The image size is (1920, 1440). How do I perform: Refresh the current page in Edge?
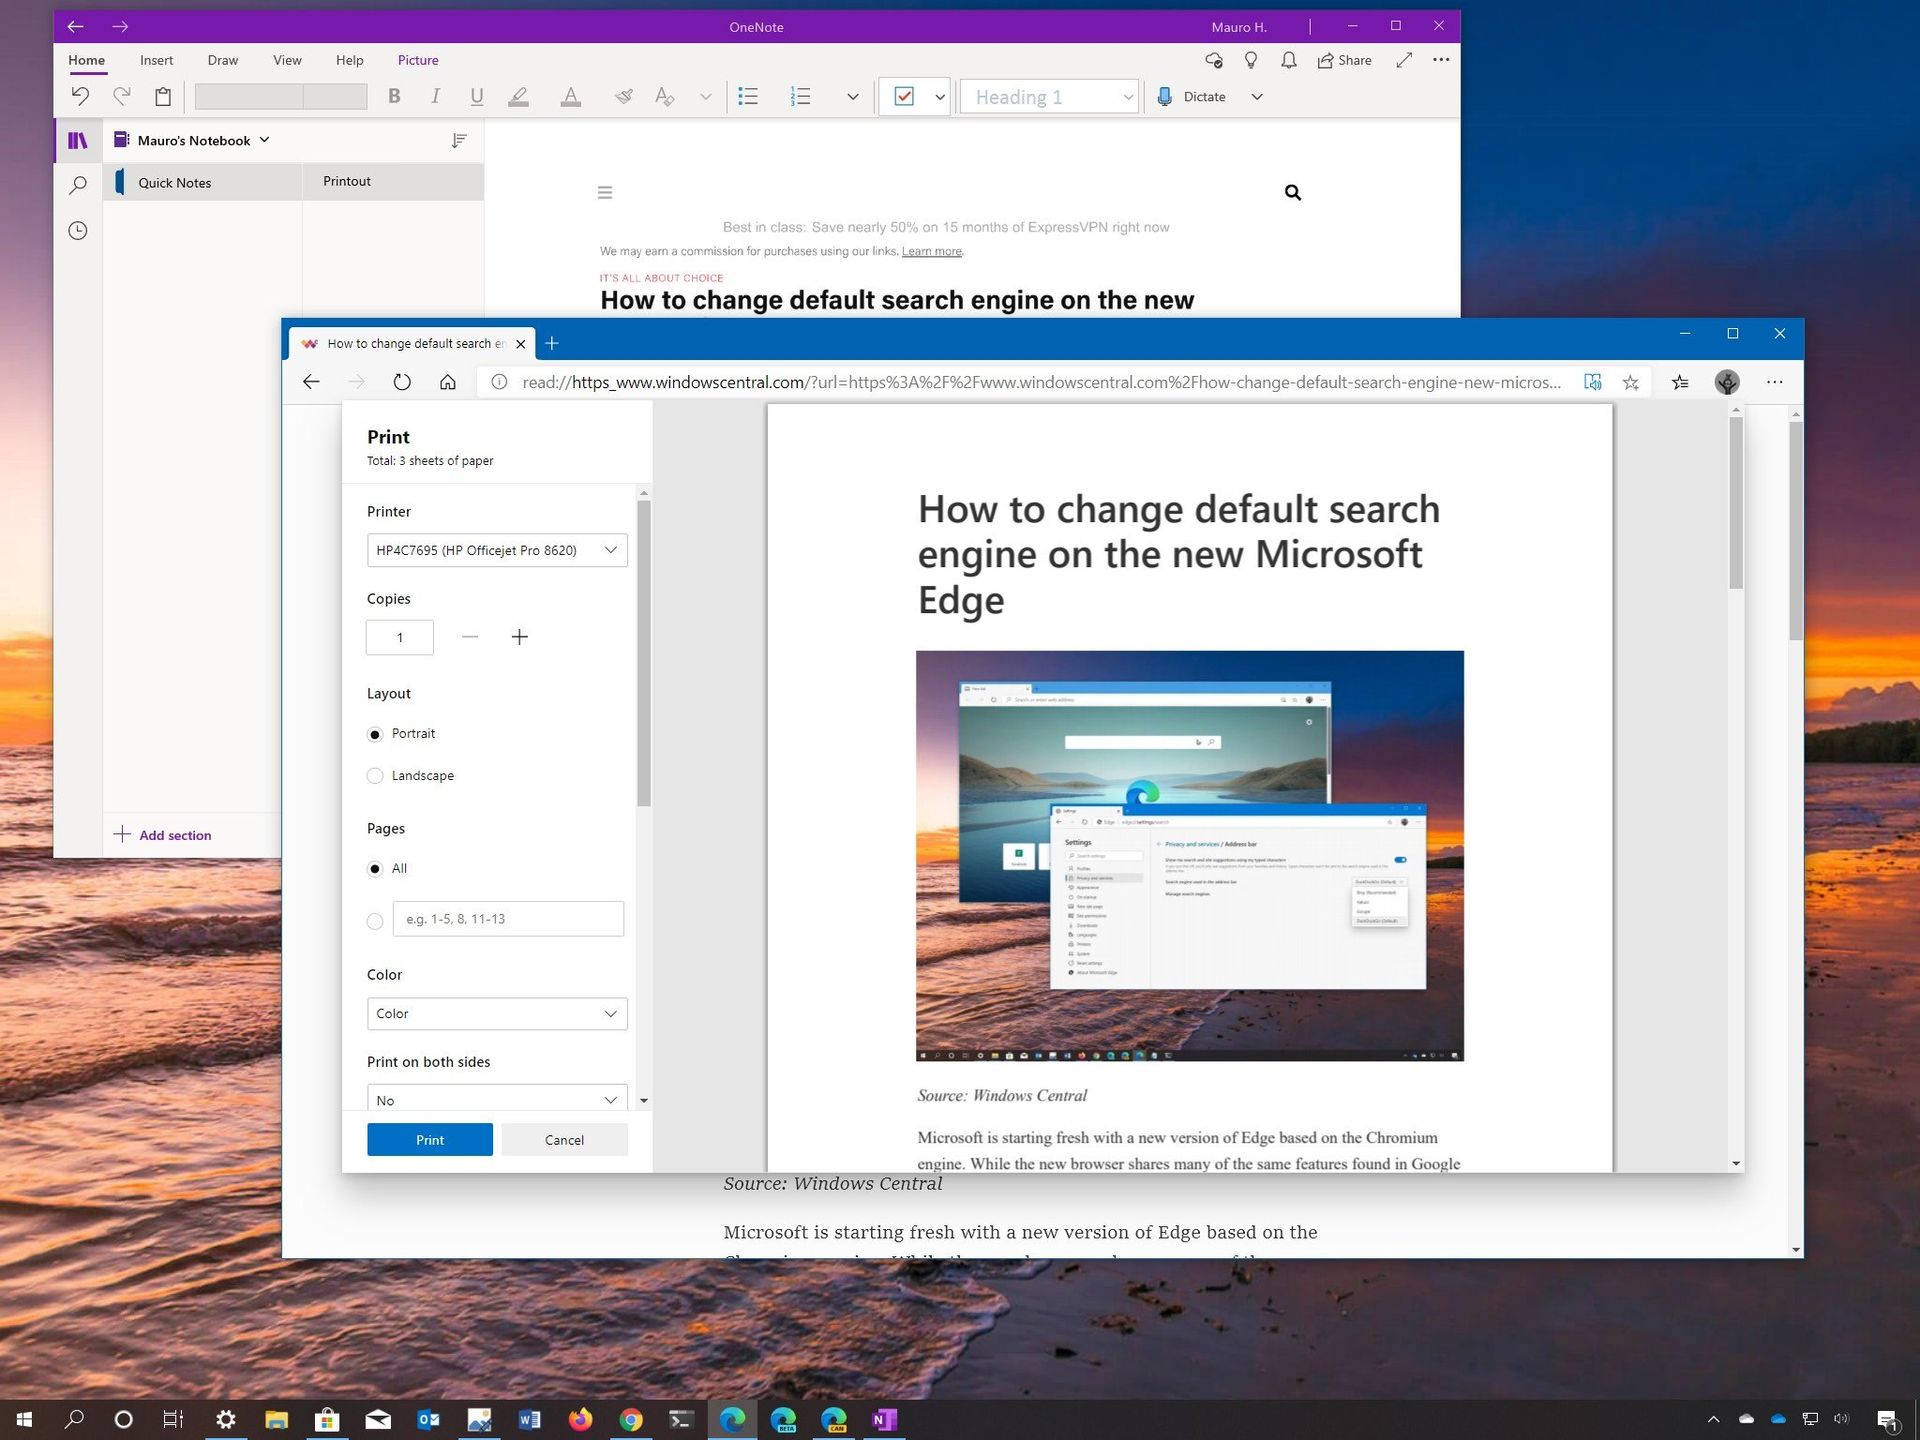[x=402, y=382]
